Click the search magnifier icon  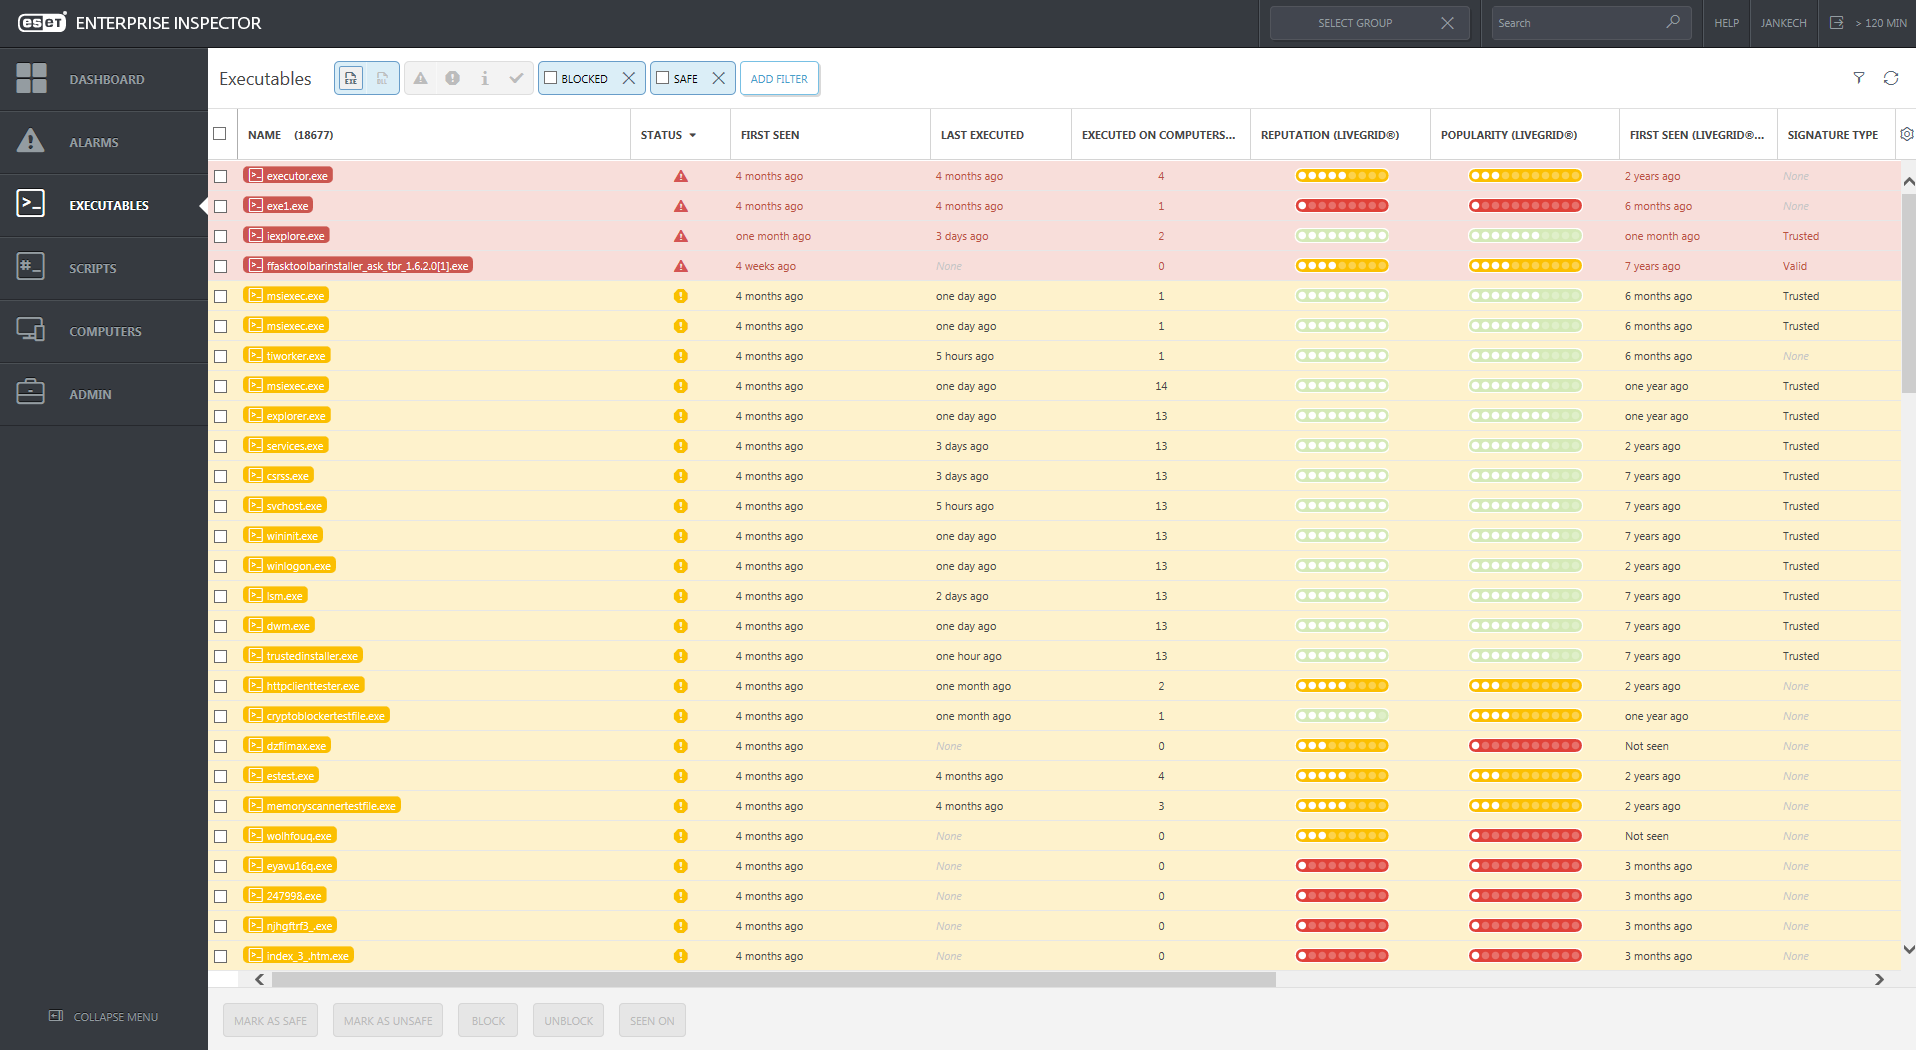point(1672,22)
